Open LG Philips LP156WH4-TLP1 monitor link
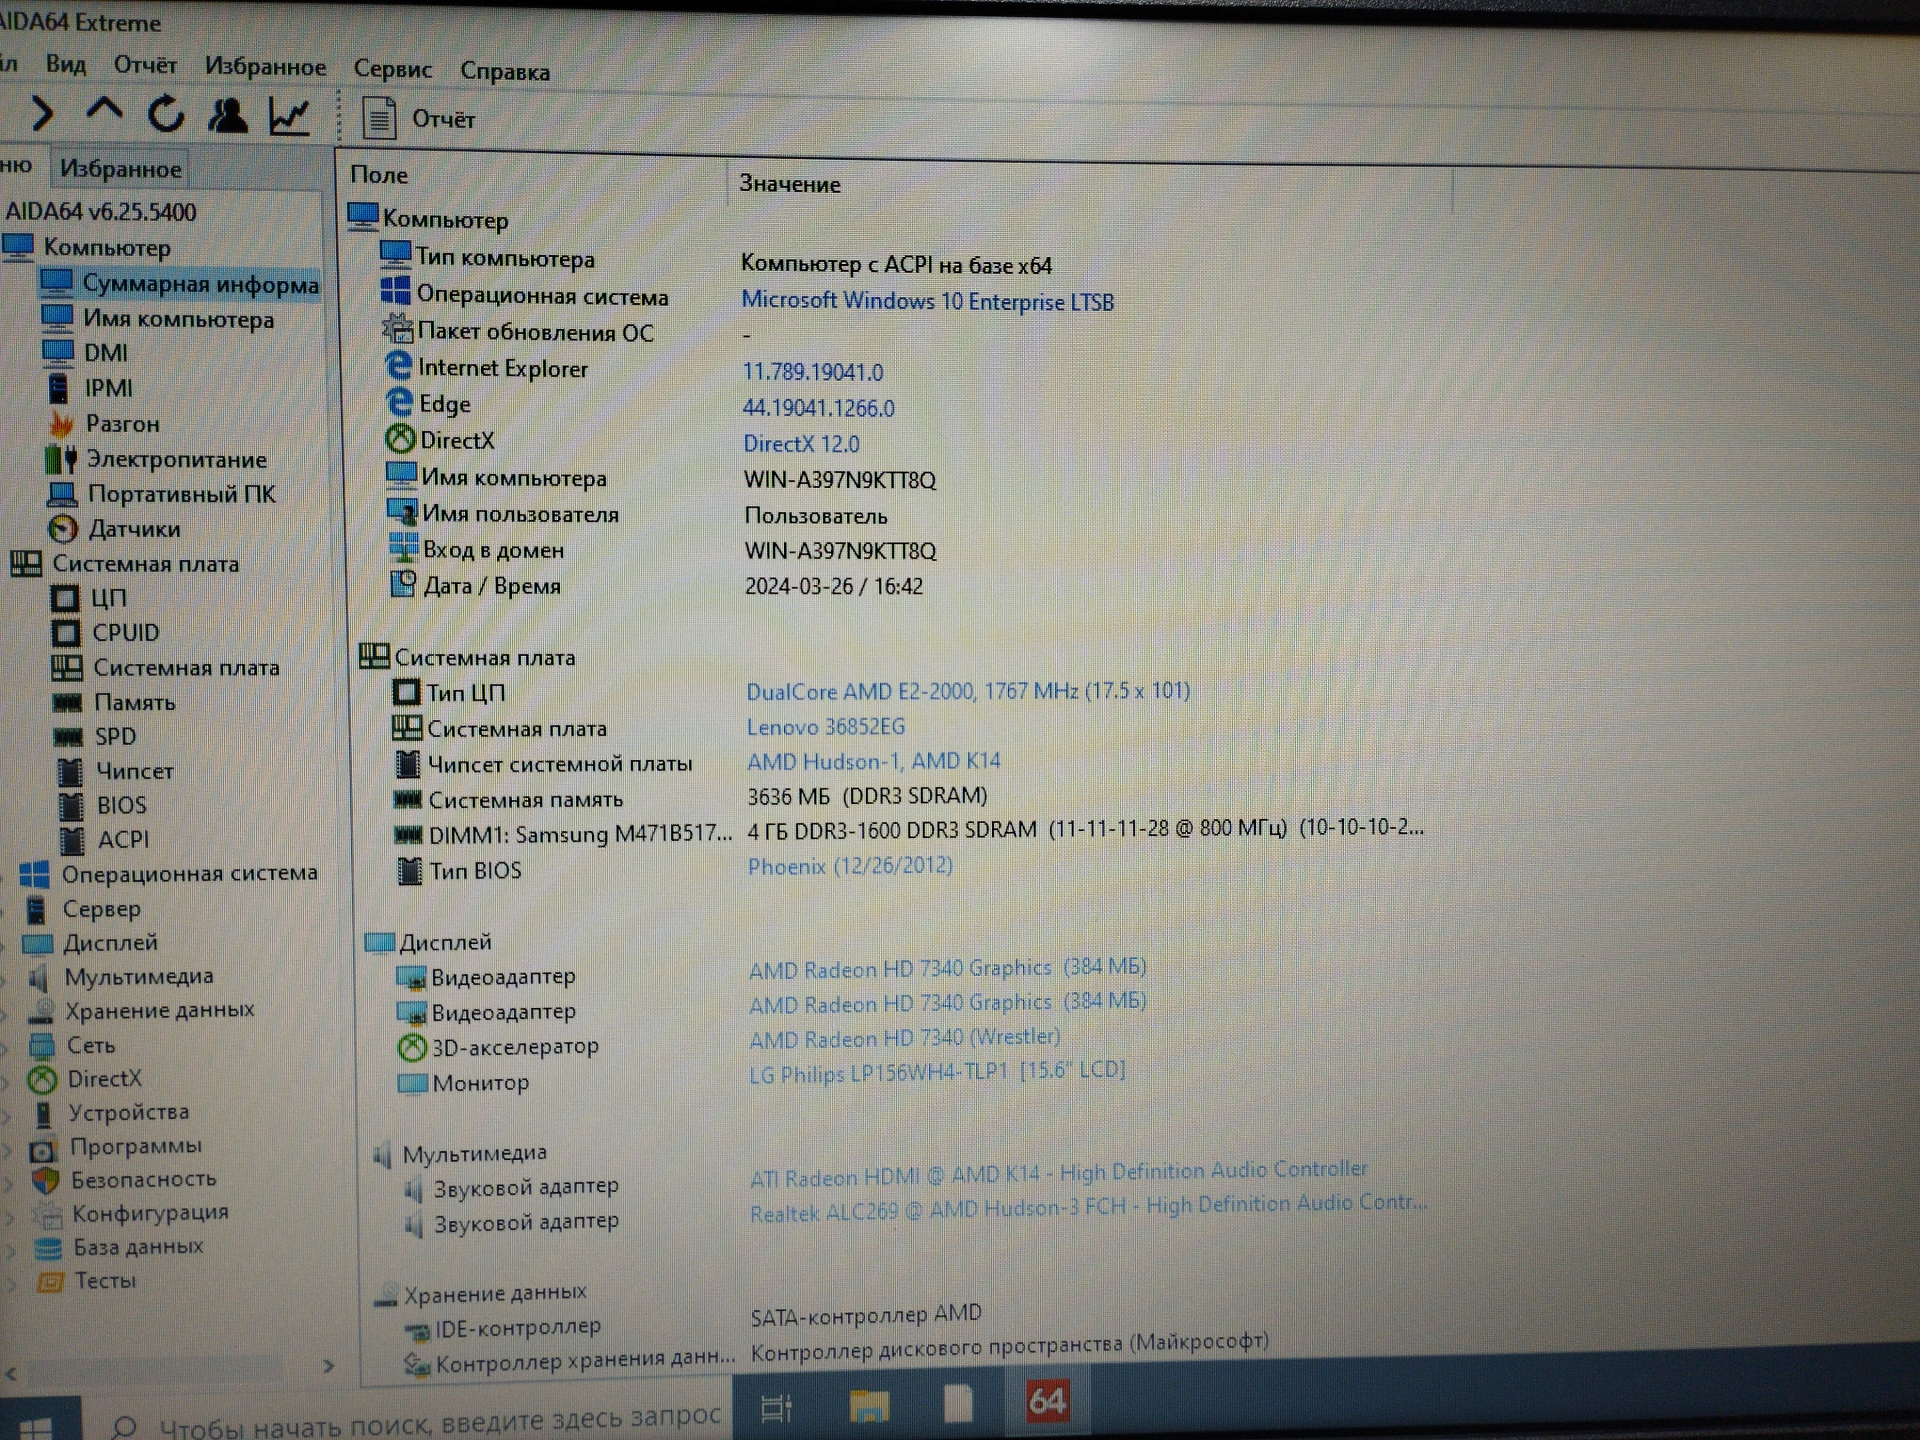The width and height of the screenshot is (1920, 1440). coord(937,1072)
